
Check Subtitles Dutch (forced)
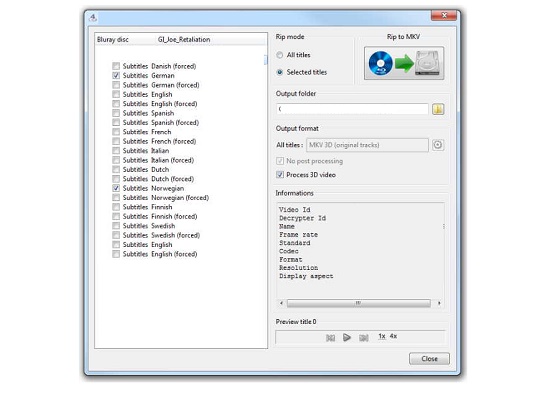tap(116, 179)
